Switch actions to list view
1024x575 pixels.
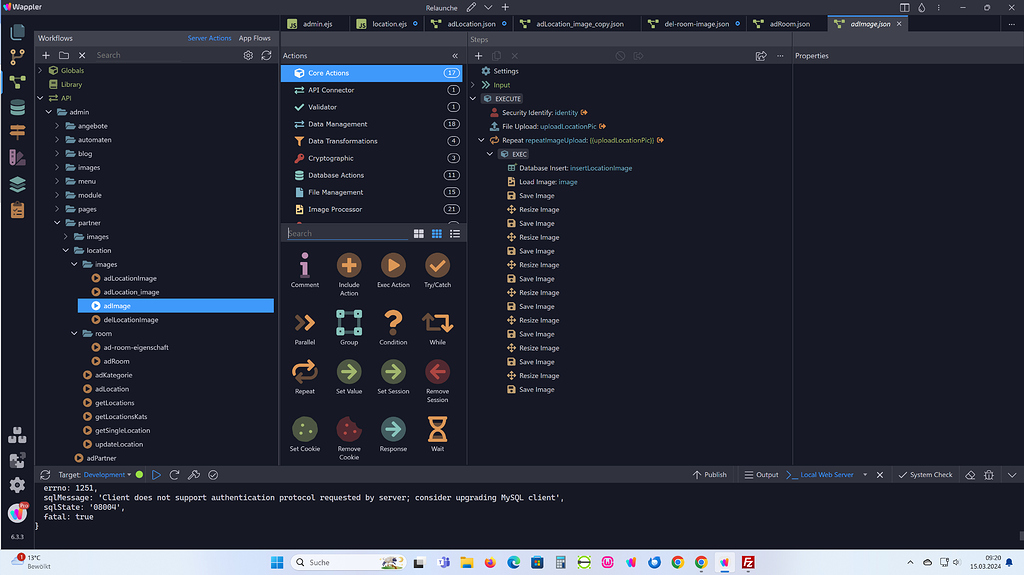[x=455, y=233]
